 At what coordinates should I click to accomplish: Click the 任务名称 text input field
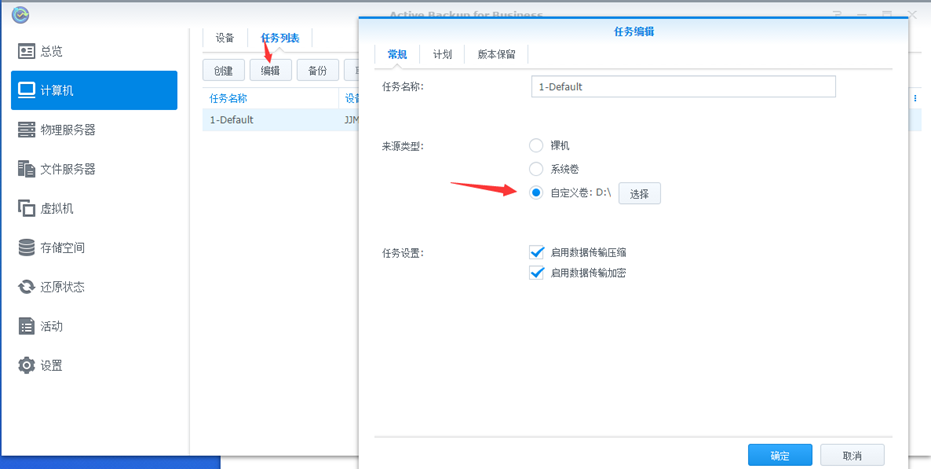[x=683, y=87]
